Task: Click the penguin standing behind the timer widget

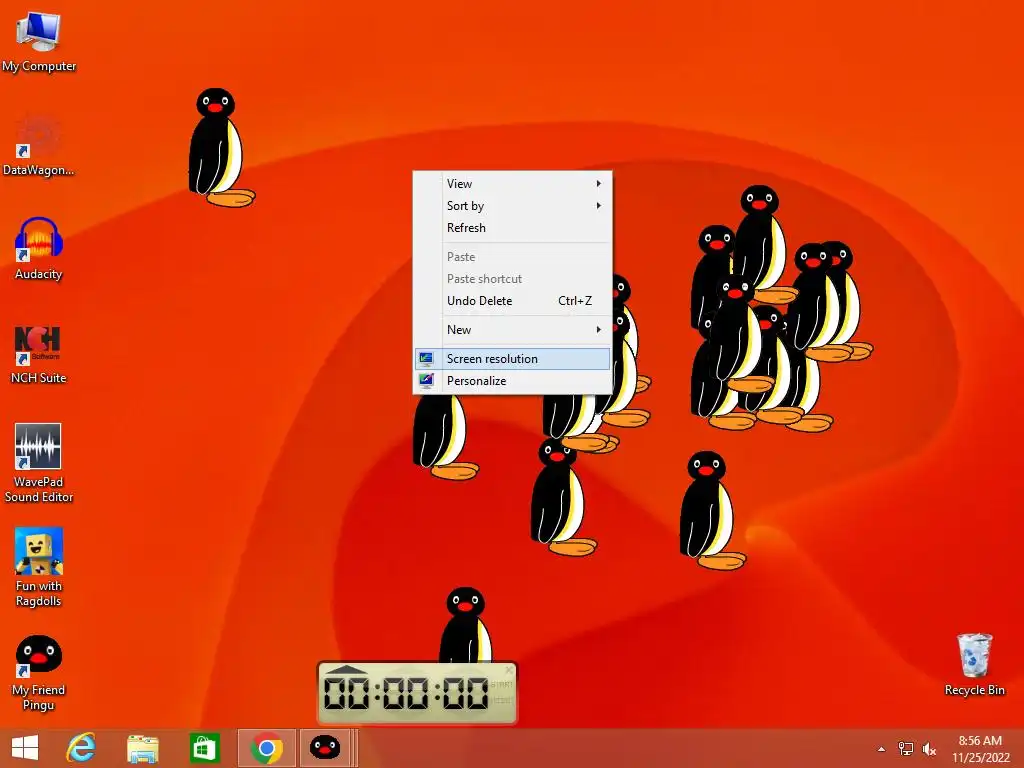Action: (x=465, y=624)
